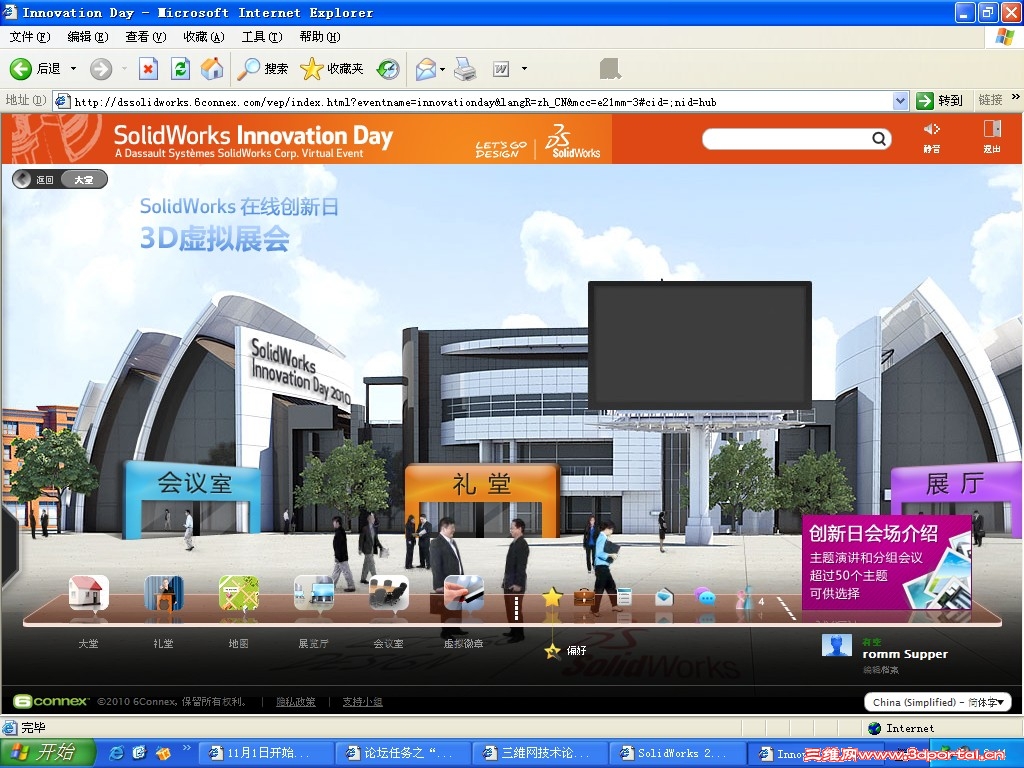This screenshot has width=1024, height=768.
Task: Expand the mail button dropdown arrow
Action: pos(443,69)
